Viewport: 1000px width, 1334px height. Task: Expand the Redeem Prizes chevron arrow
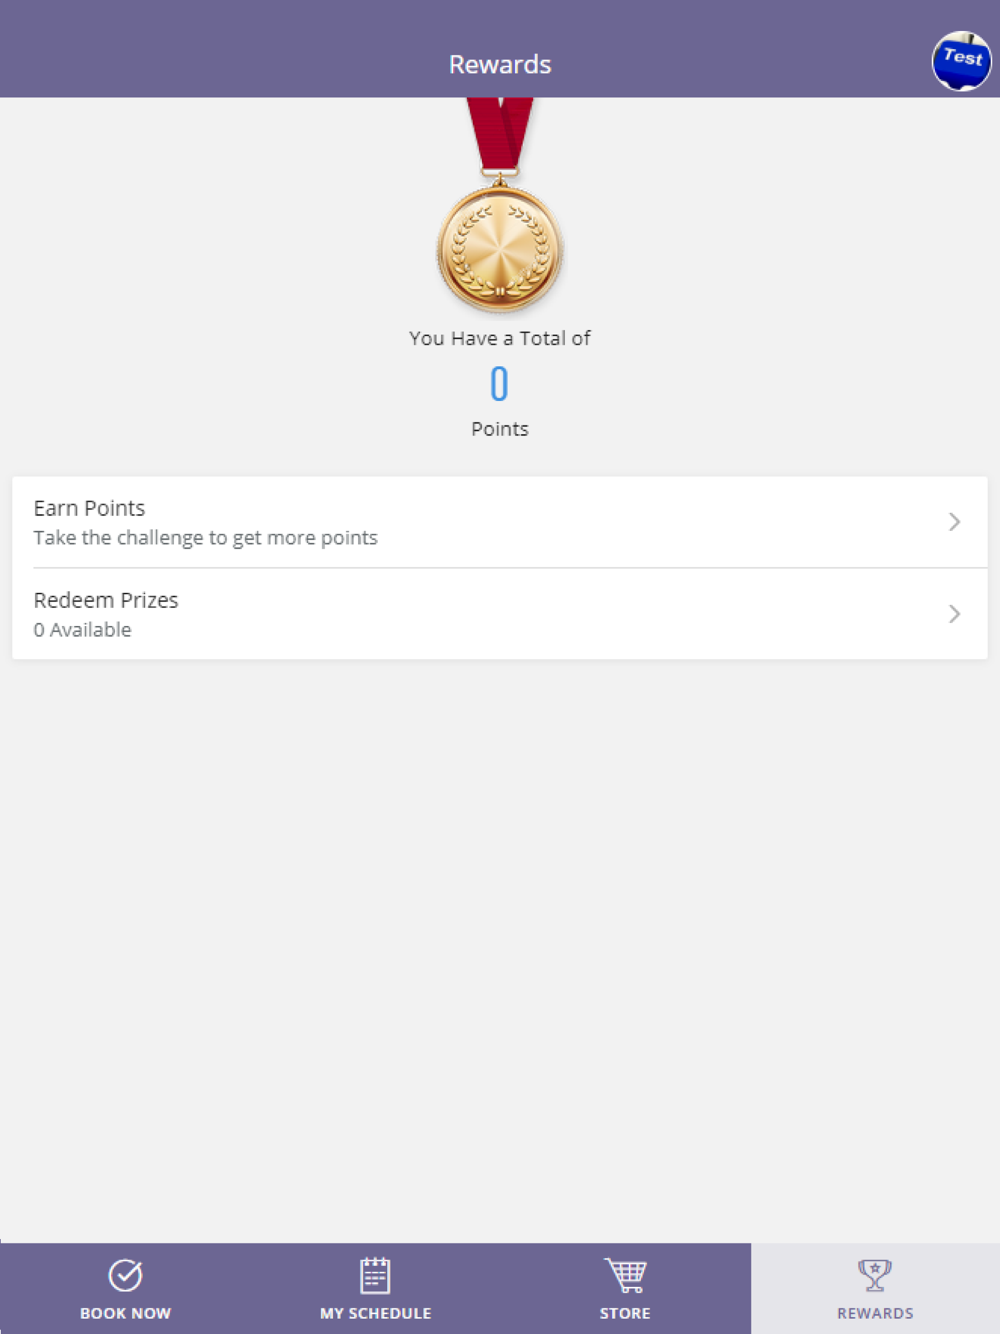point(954,614)
